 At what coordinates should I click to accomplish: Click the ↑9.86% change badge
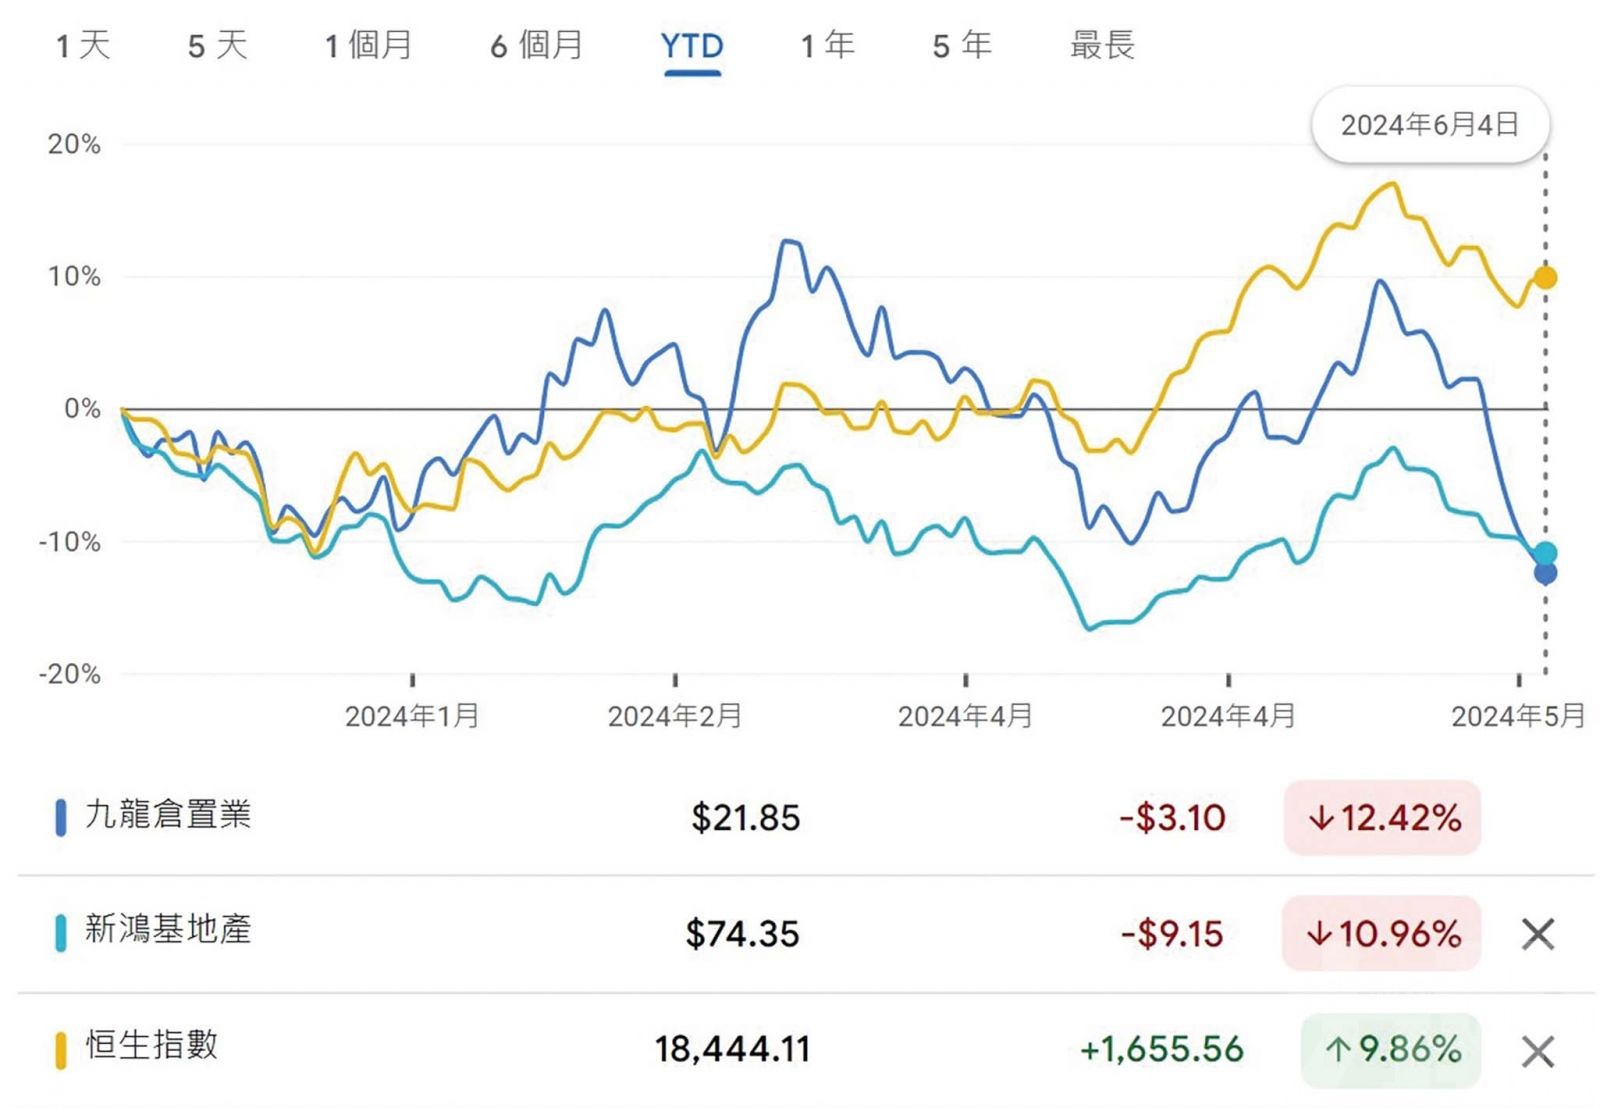click(x=1391, y=1050)
